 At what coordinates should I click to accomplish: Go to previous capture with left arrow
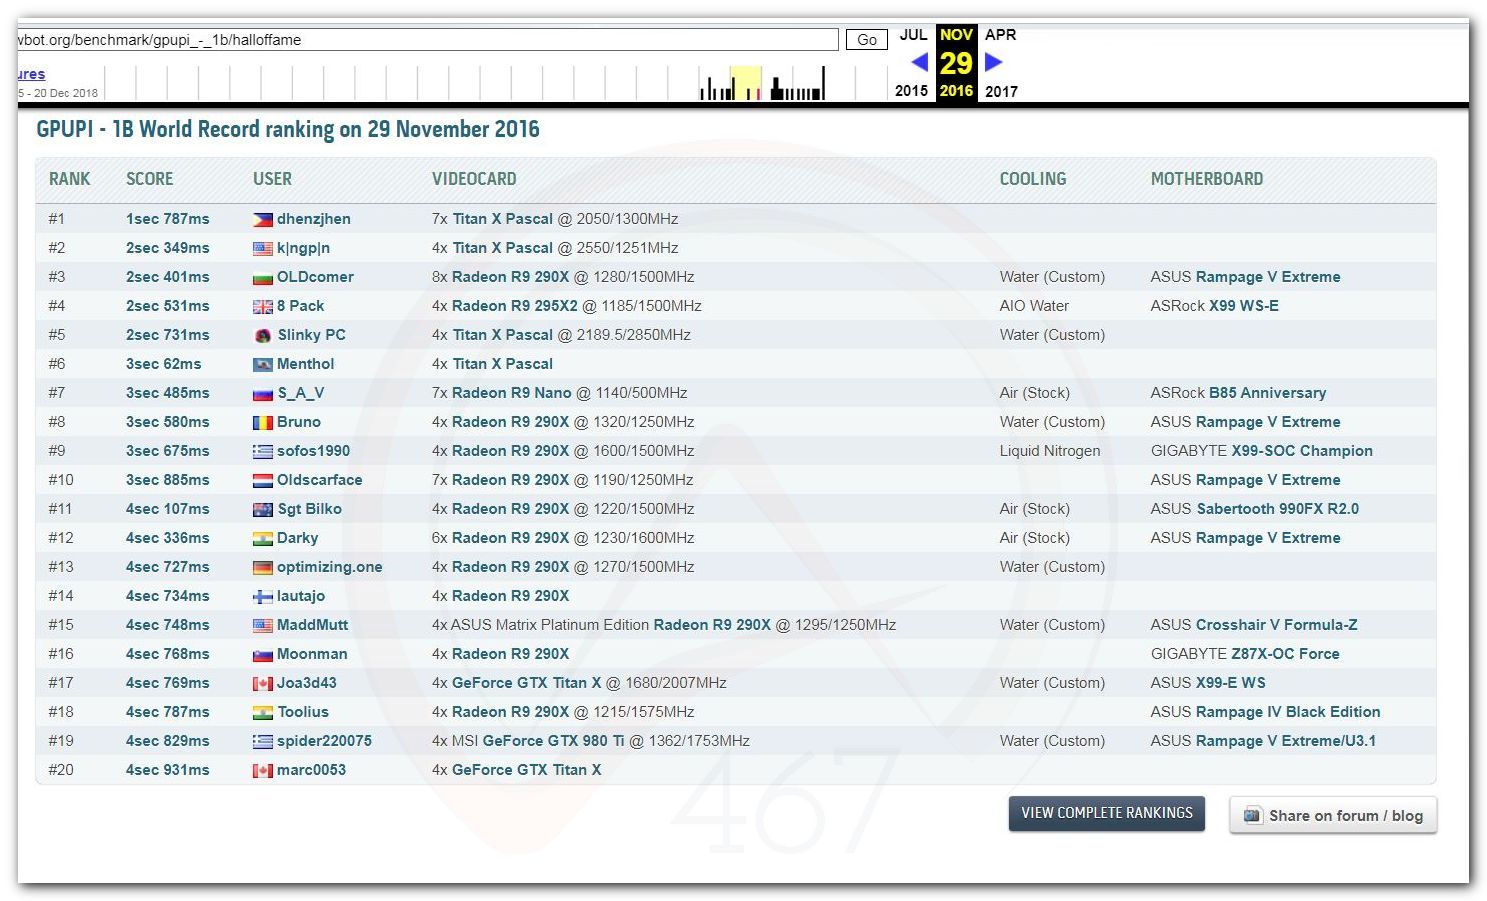[x=920, y=62]
